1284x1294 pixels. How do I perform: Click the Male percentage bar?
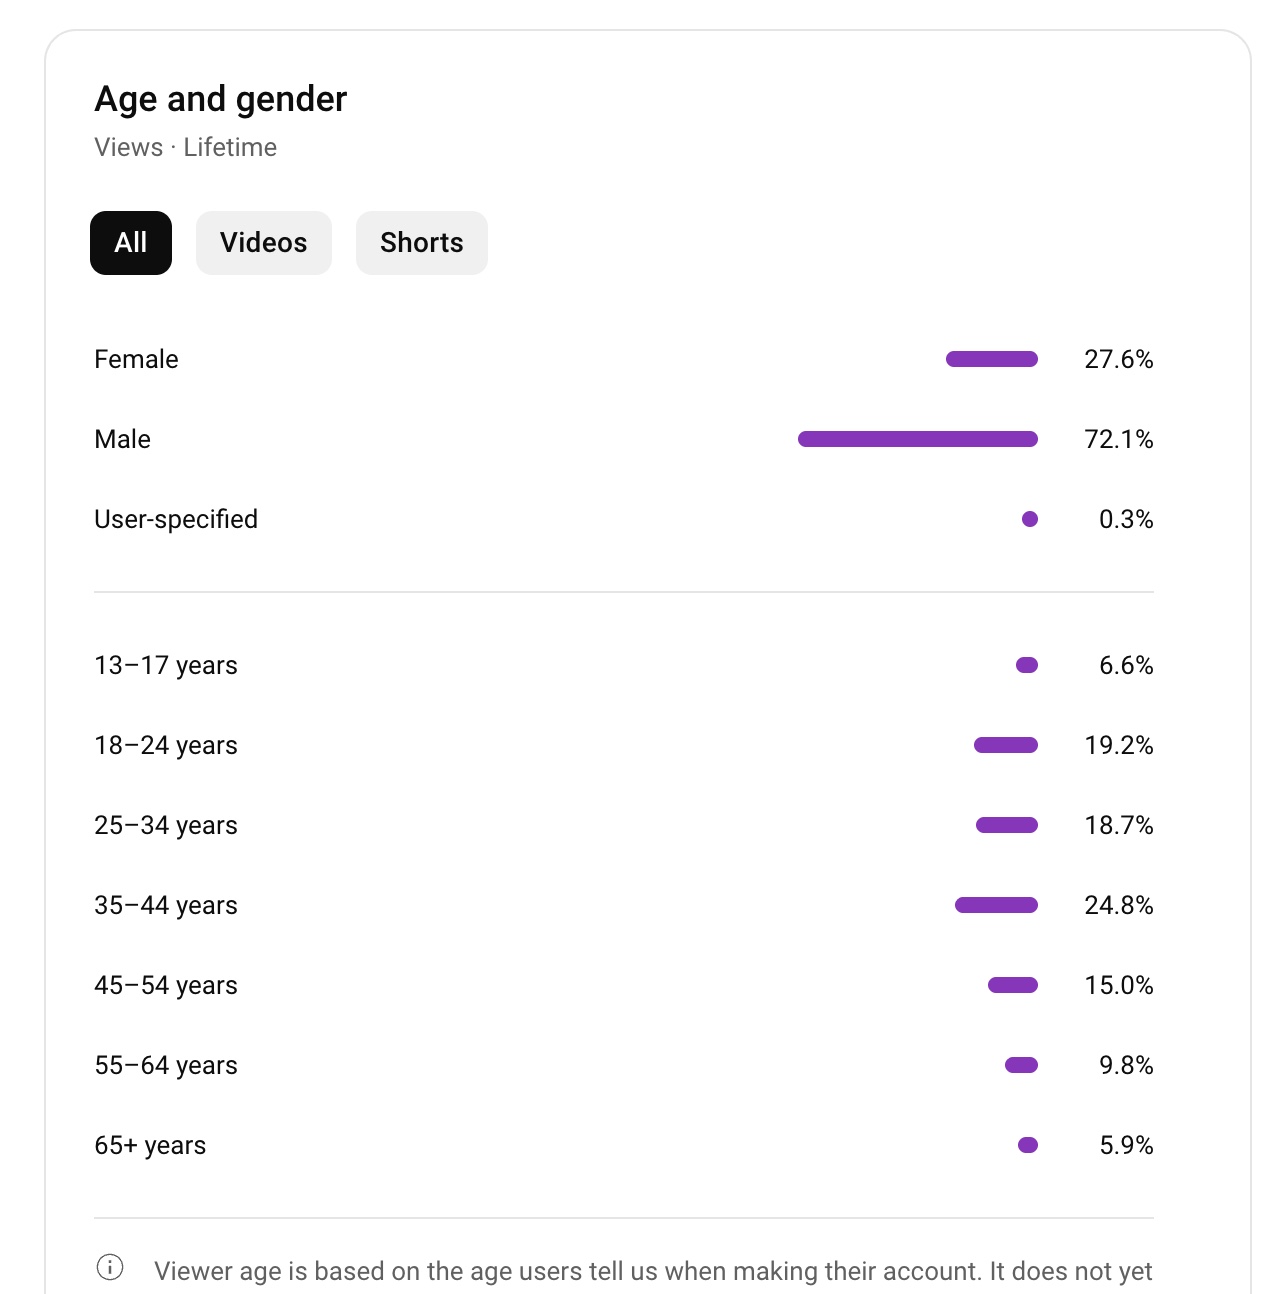click(x=918, y=439)
